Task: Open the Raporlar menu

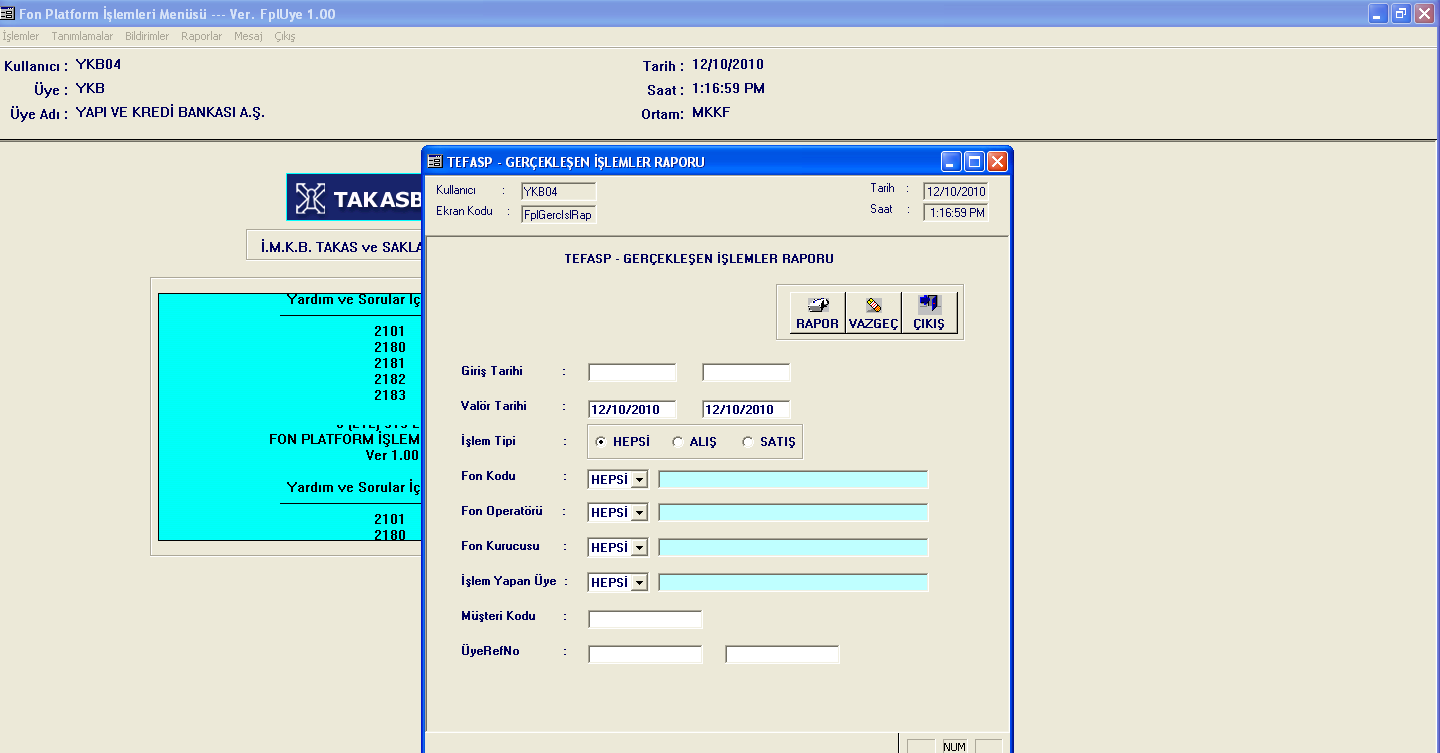Action: click(202, 36)
